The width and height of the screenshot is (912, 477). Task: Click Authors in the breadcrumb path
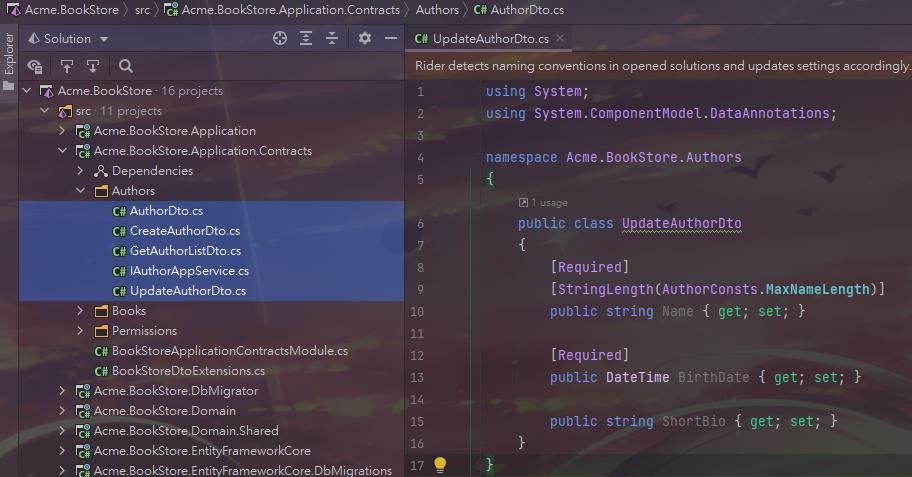click(x=437, y=10)
